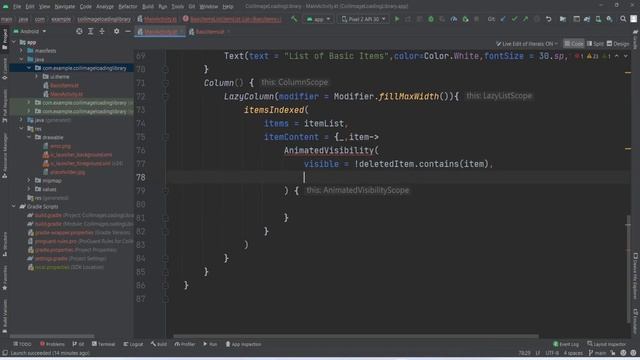
Task: Open the Event Log
Action: point(566,344)
